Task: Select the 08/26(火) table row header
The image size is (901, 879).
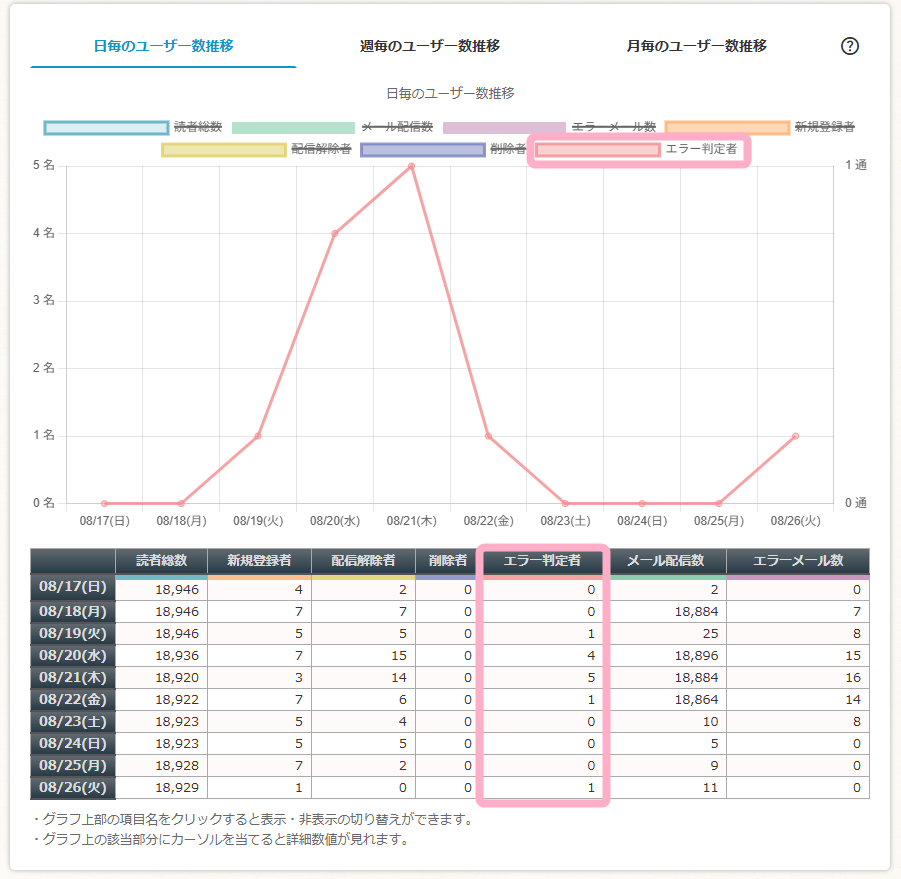Action: pos(73,787)
